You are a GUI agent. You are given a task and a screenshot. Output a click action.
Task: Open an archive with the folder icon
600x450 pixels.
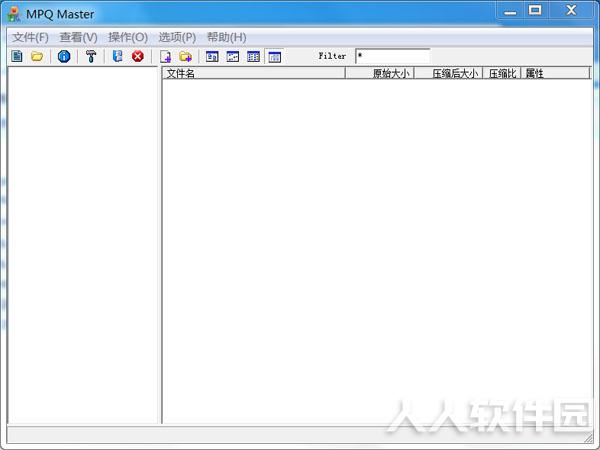tap(37, 56)
